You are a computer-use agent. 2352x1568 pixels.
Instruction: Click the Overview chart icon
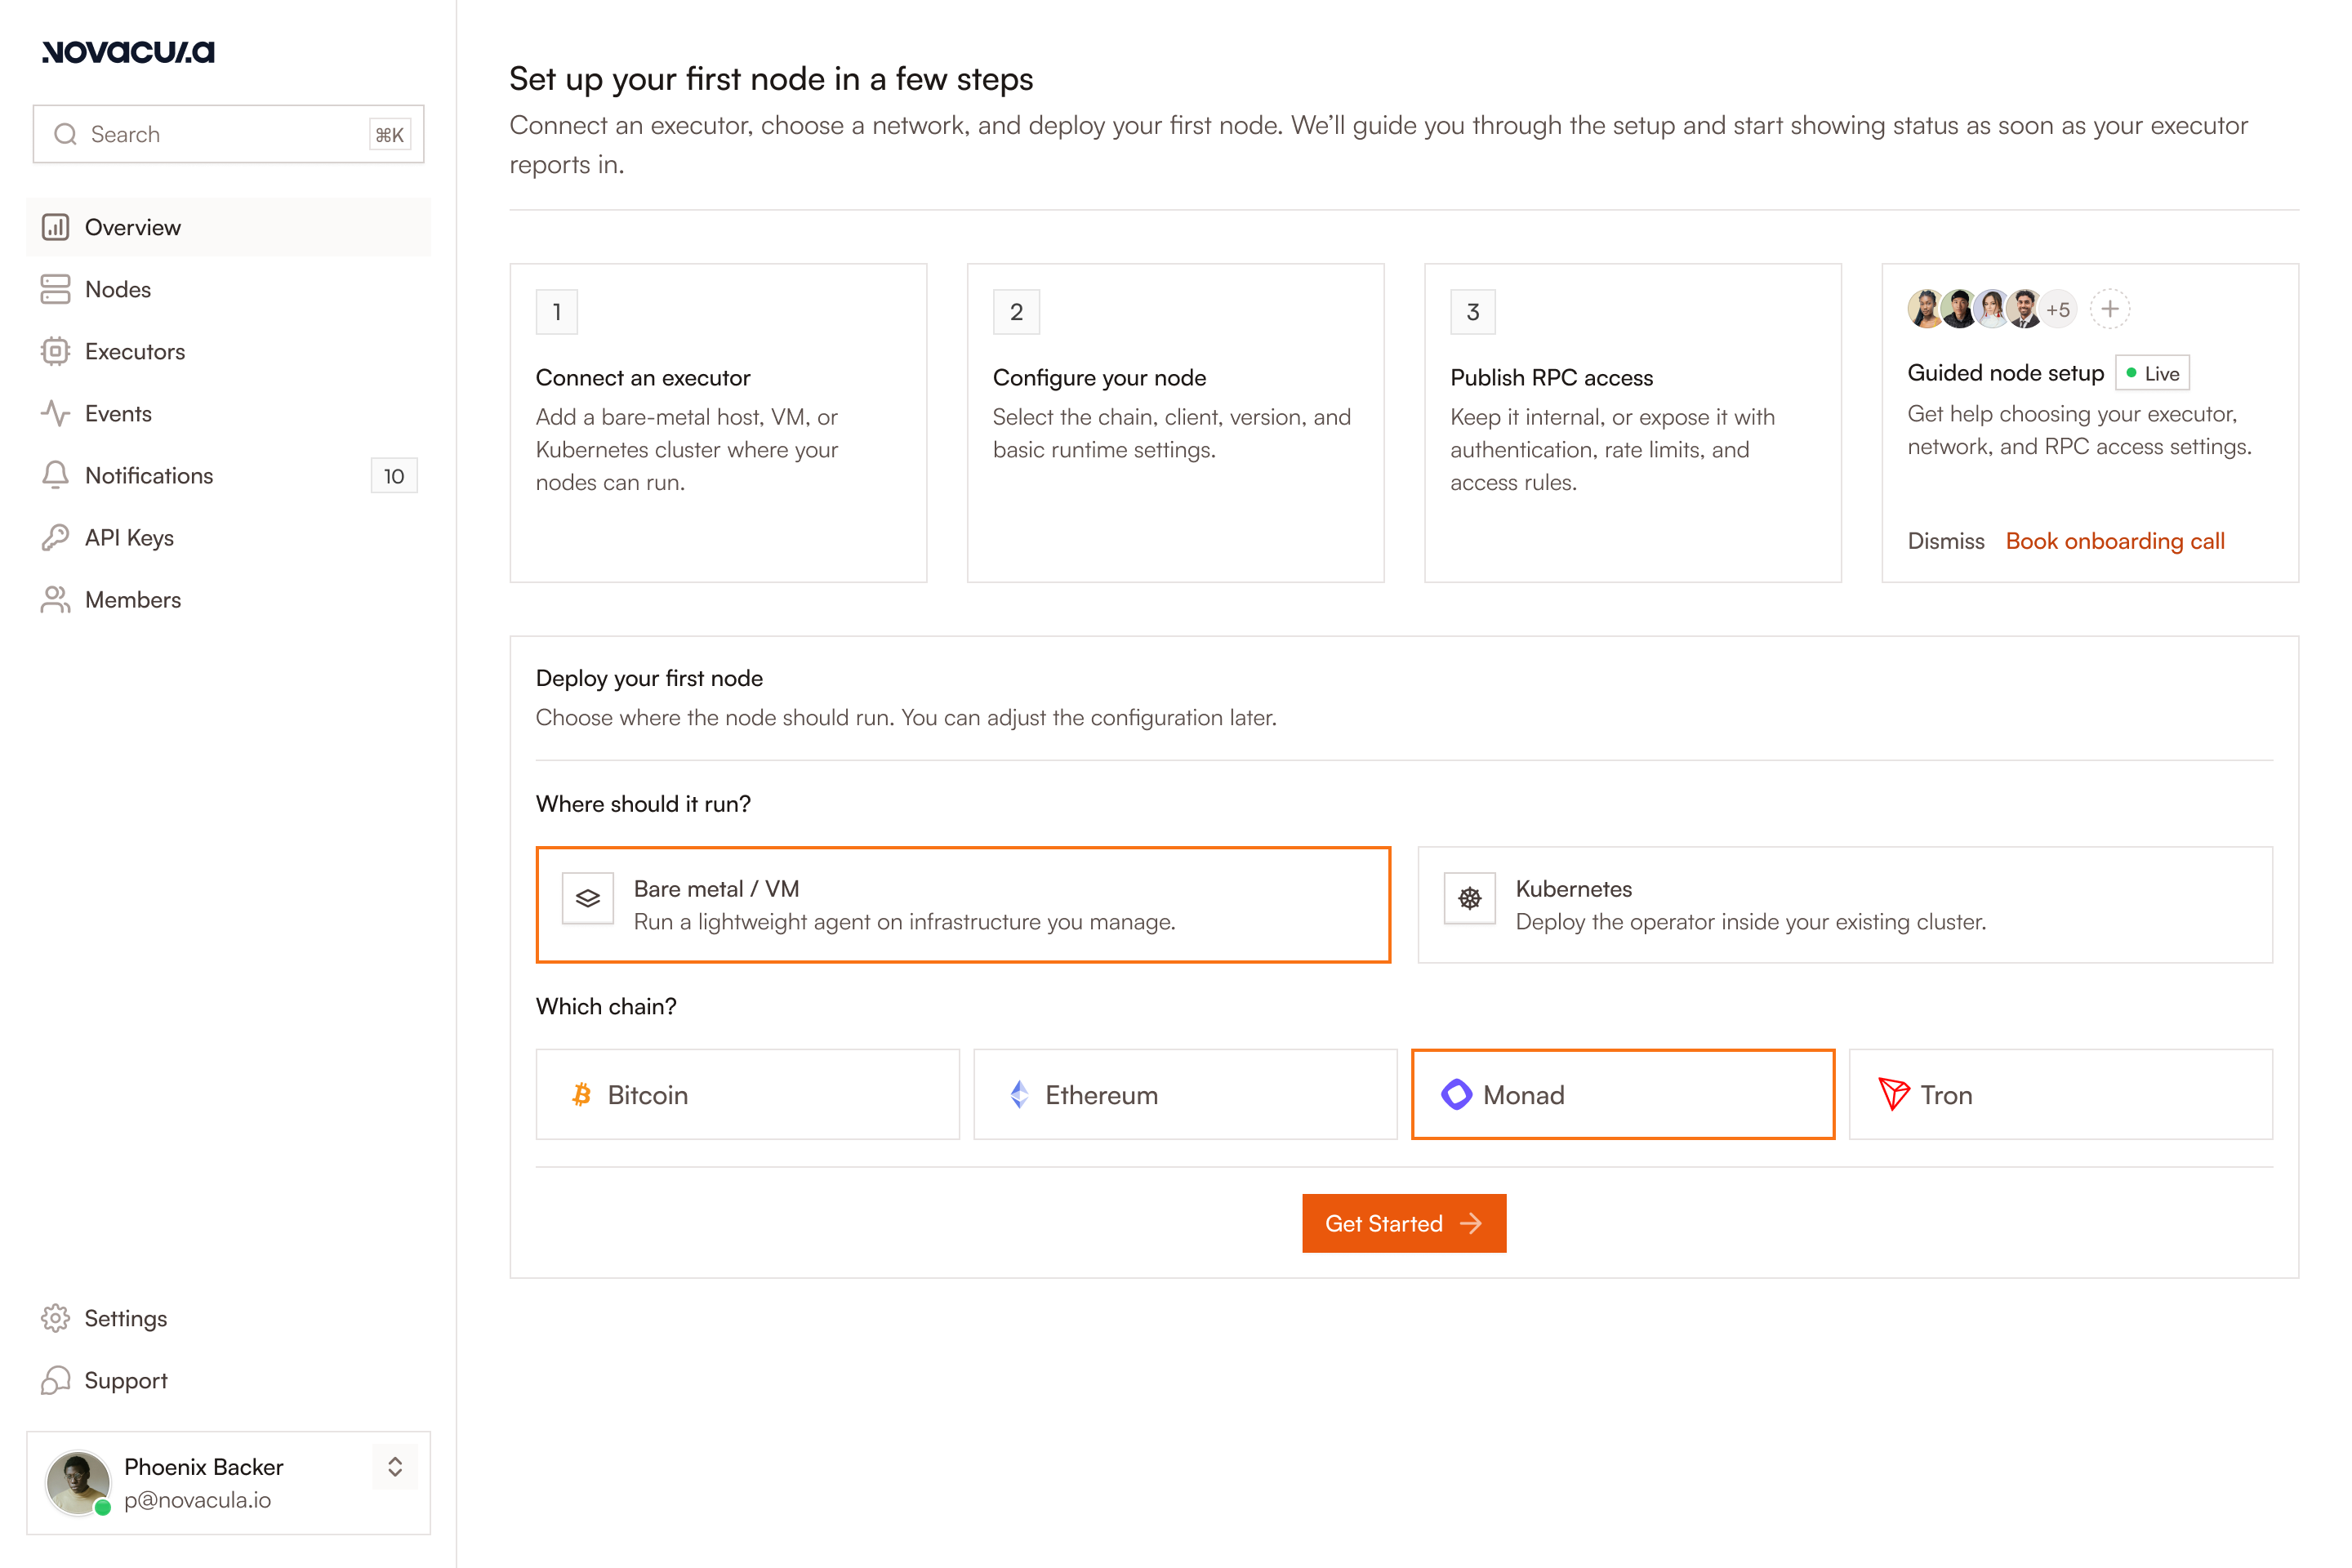coord(55,227)
